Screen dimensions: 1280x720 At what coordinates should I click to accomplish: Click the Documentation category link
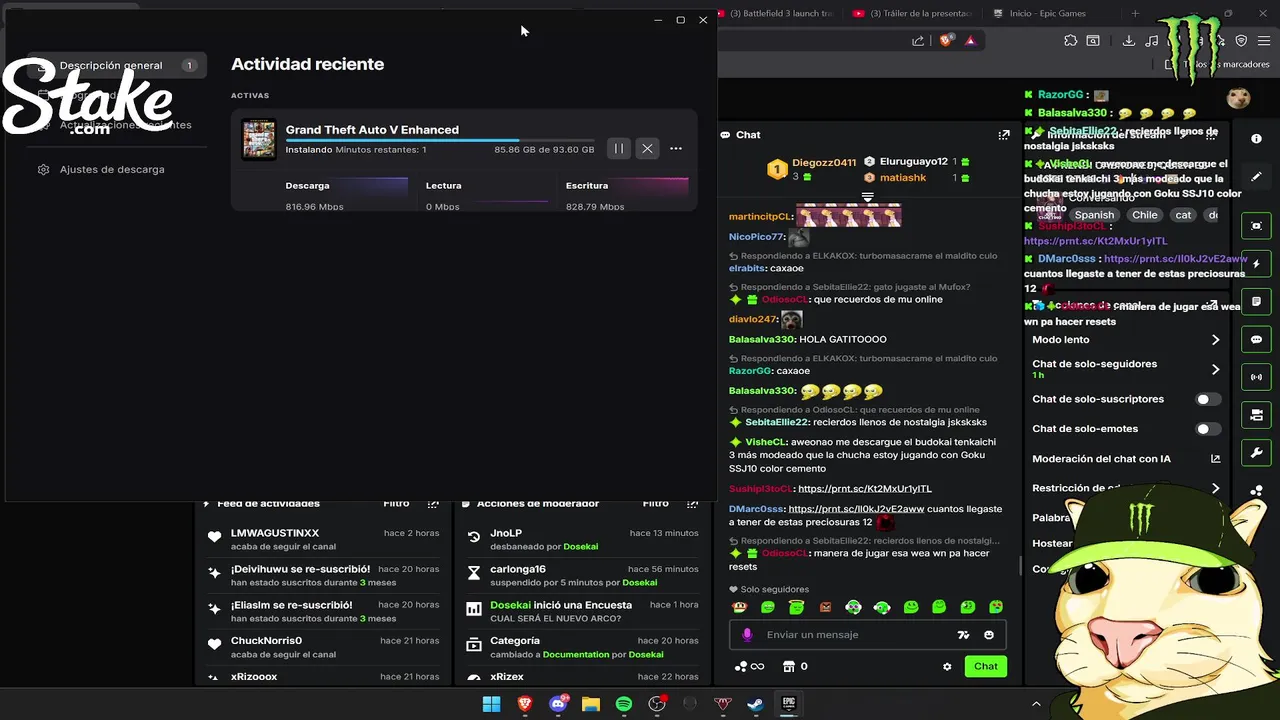(576, 654)
